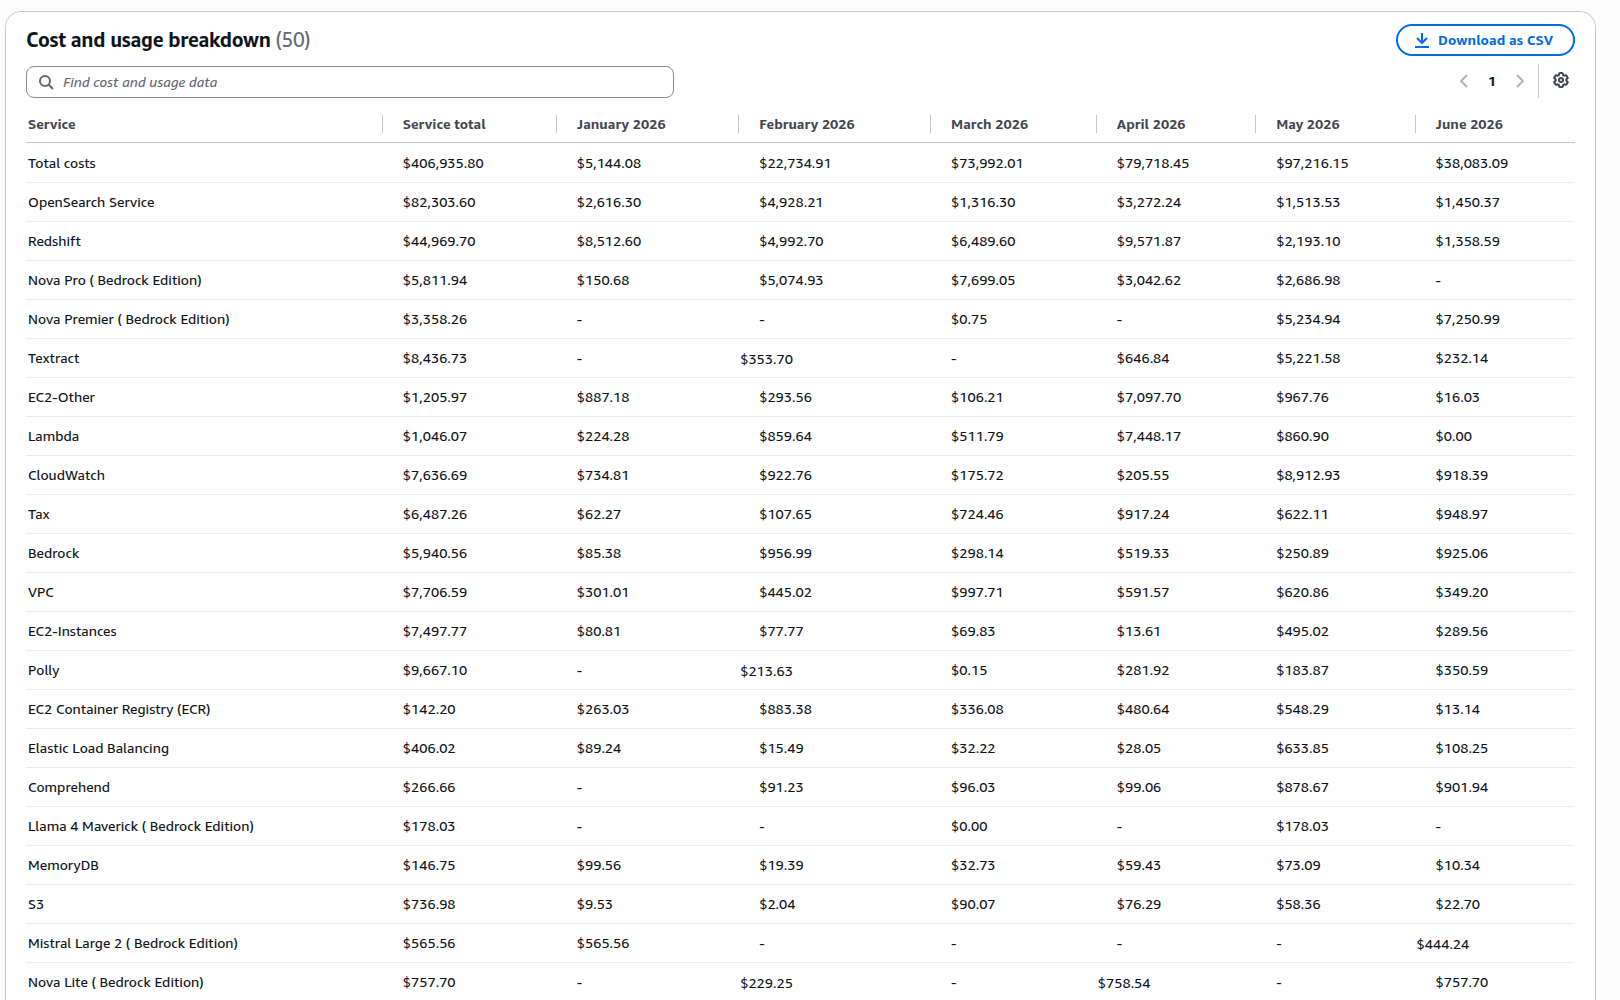Screen dimensions: 1620x1000
Task: Click the Tax row label
Action: point(38,514)
